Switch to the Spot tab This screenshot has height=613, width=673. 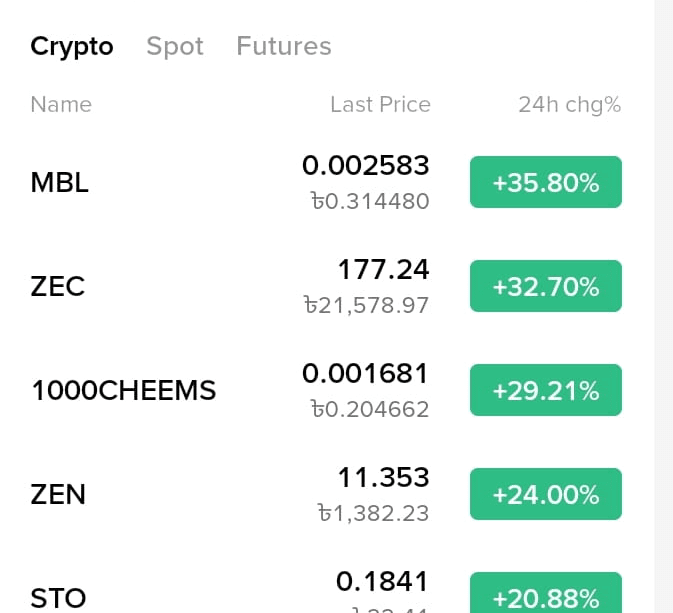(175, 46)
